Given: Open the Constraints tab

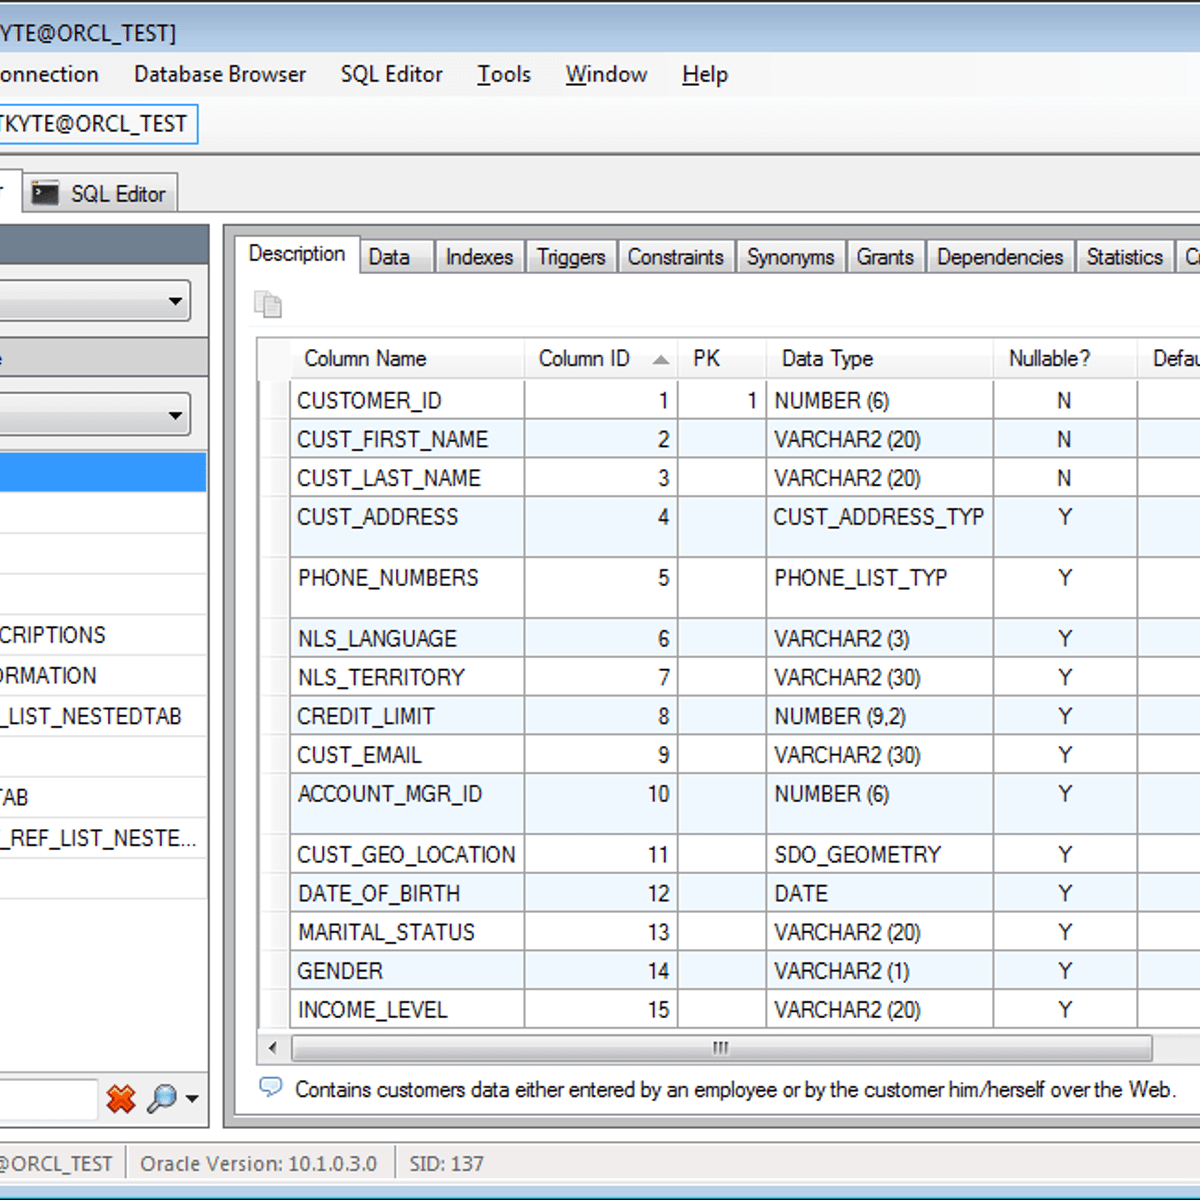Looking at the screenshot, I should (677, 256).
